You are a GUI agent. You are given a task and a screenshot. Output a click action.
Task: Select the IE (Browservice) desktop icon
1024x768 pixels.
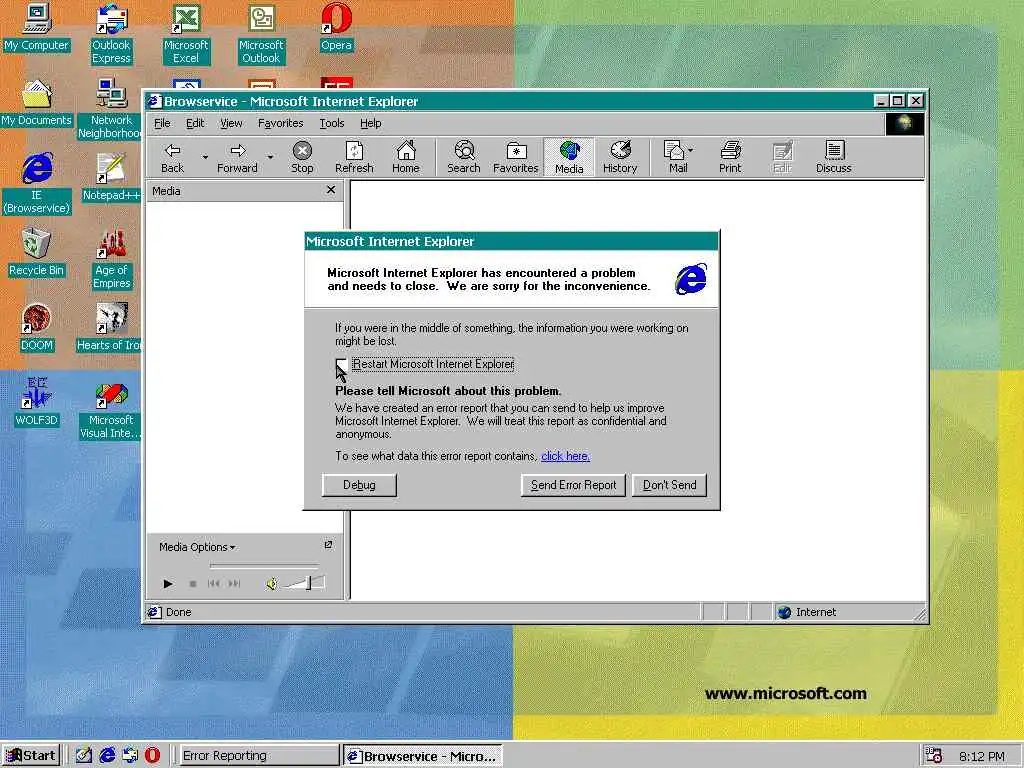click(x=37, y=184)
